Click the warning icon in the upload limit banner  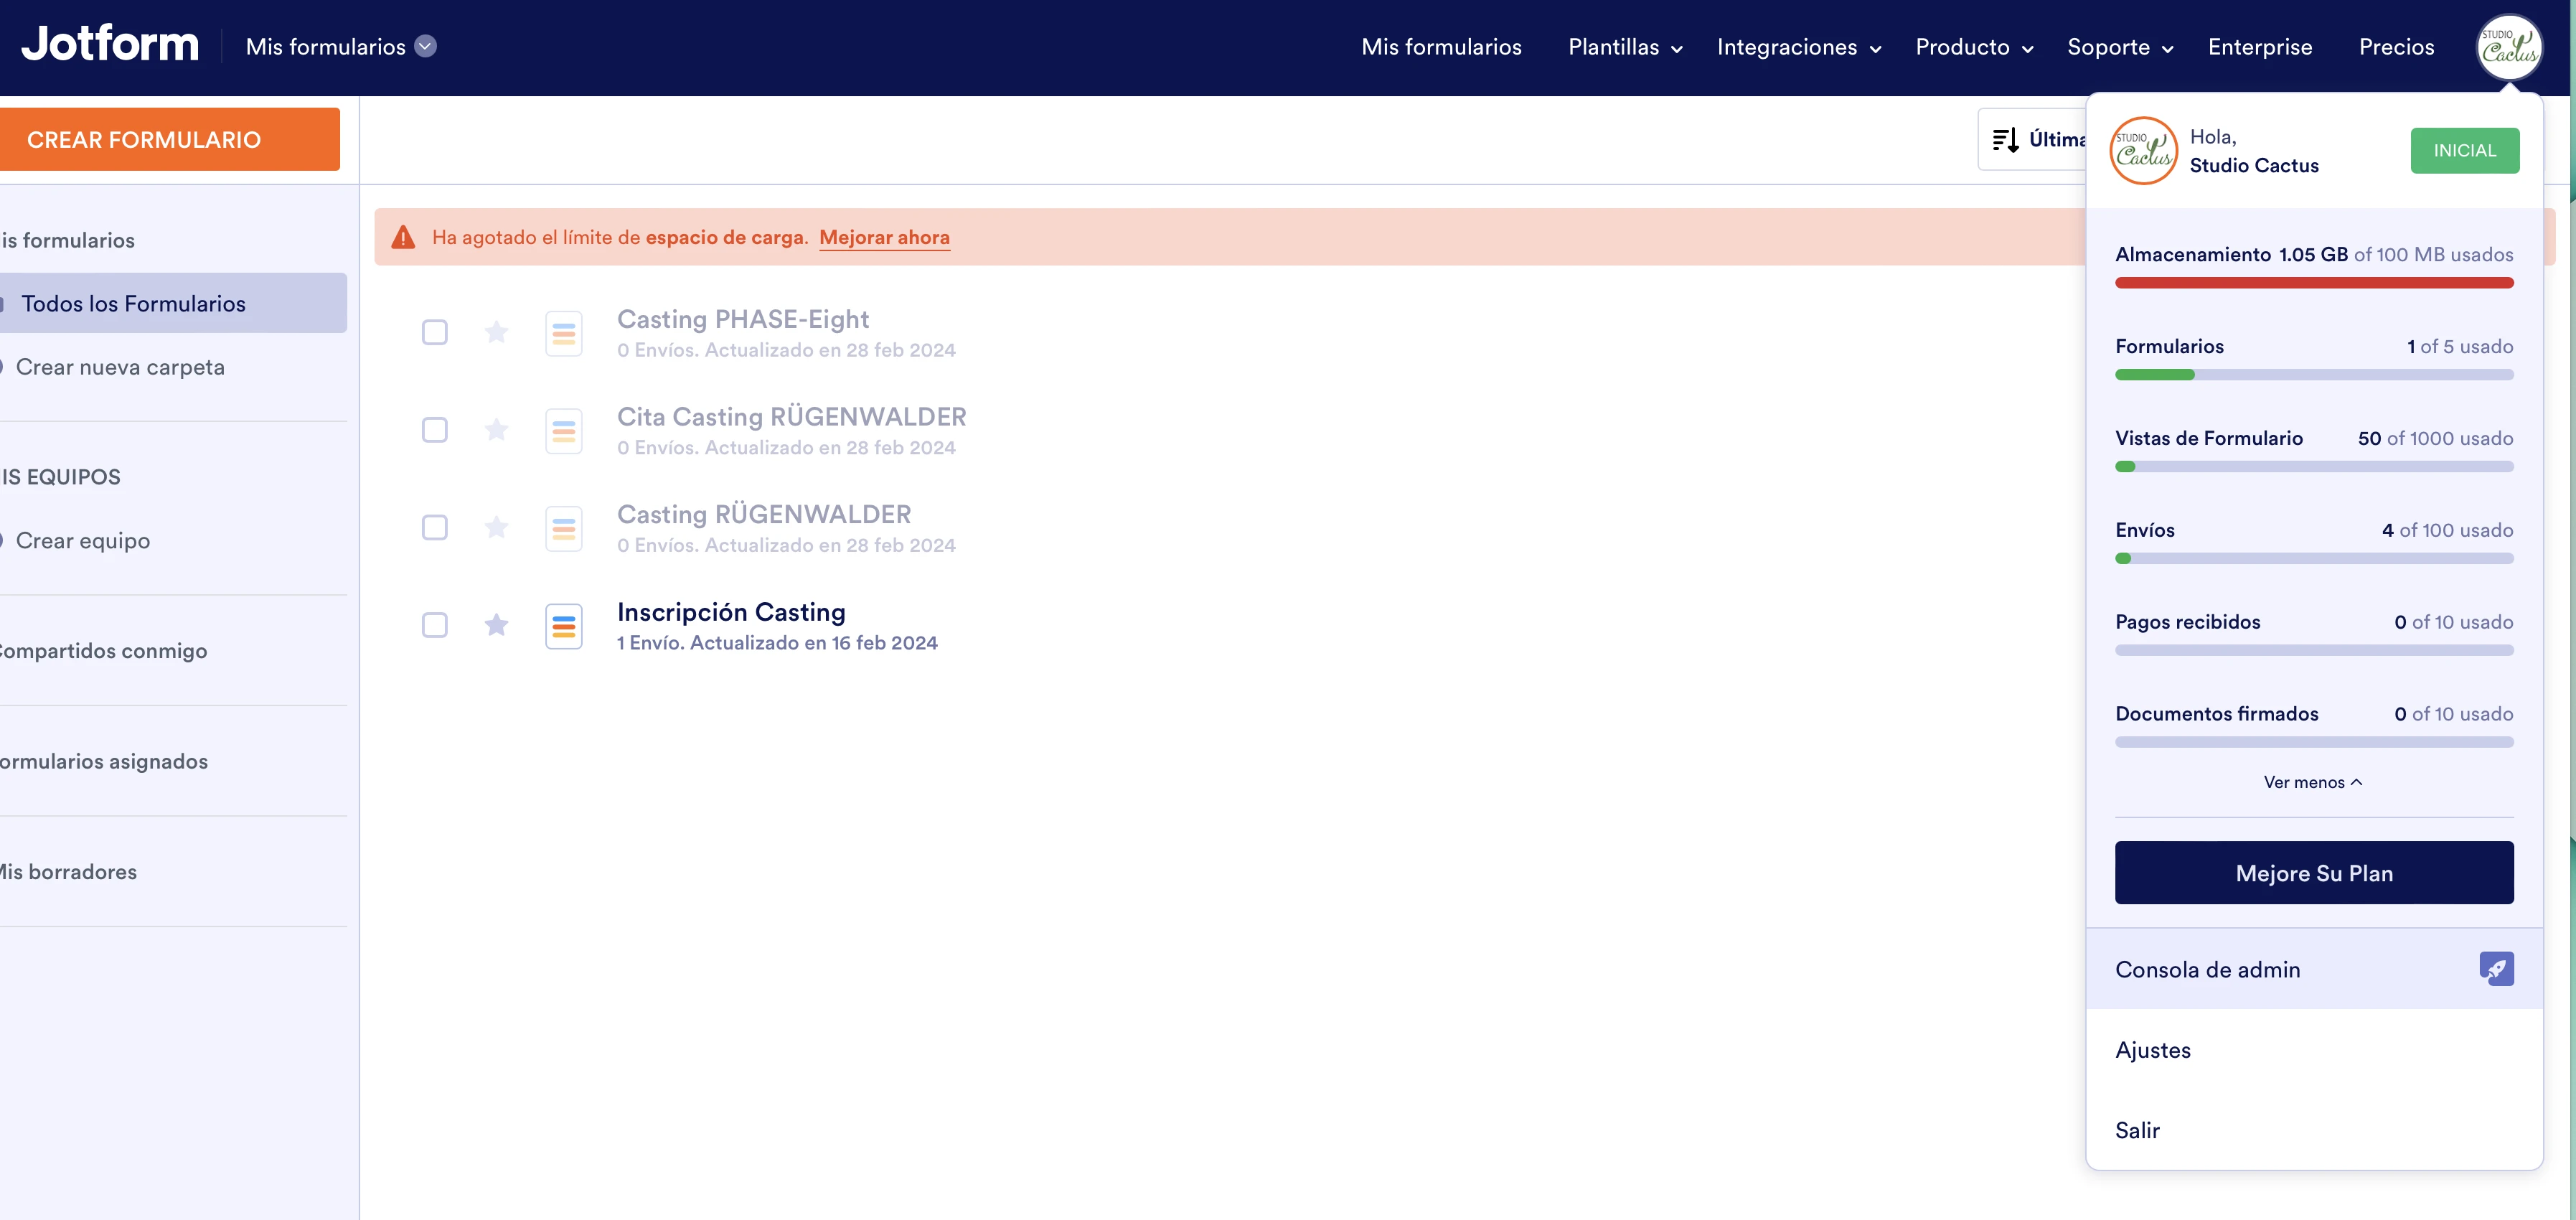[403, 237]
